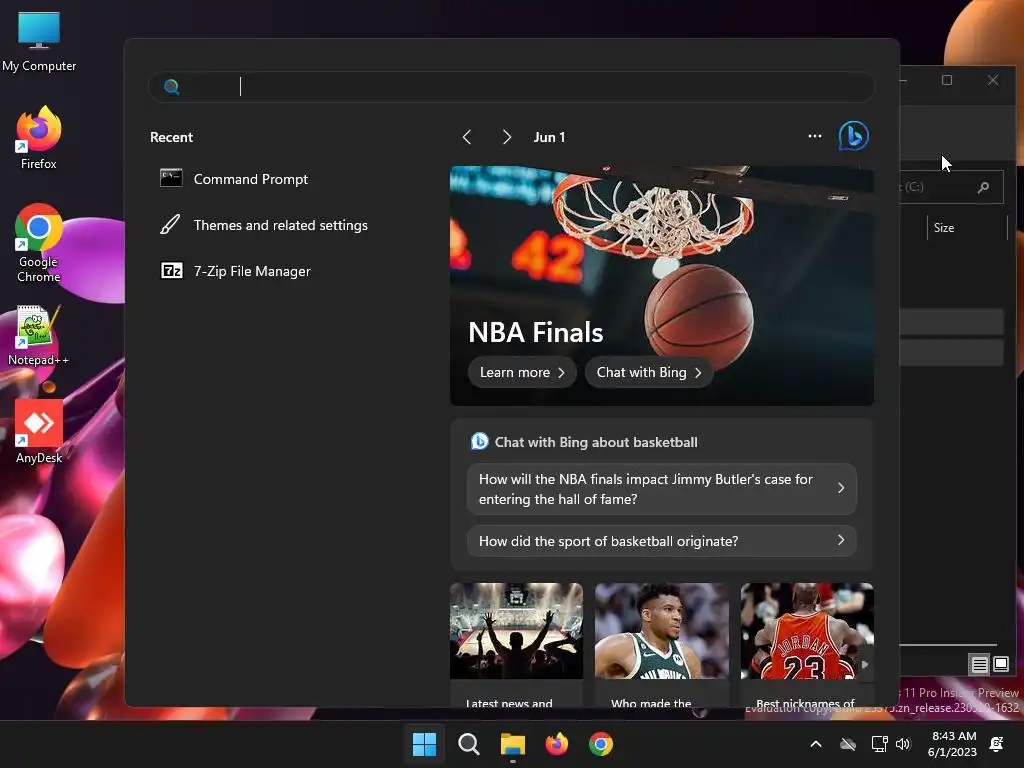The width and height of the screenshot is (1024, 768).
Task: Click Chat with Bing on NBA Finals card
Action: tap(648, 372)
